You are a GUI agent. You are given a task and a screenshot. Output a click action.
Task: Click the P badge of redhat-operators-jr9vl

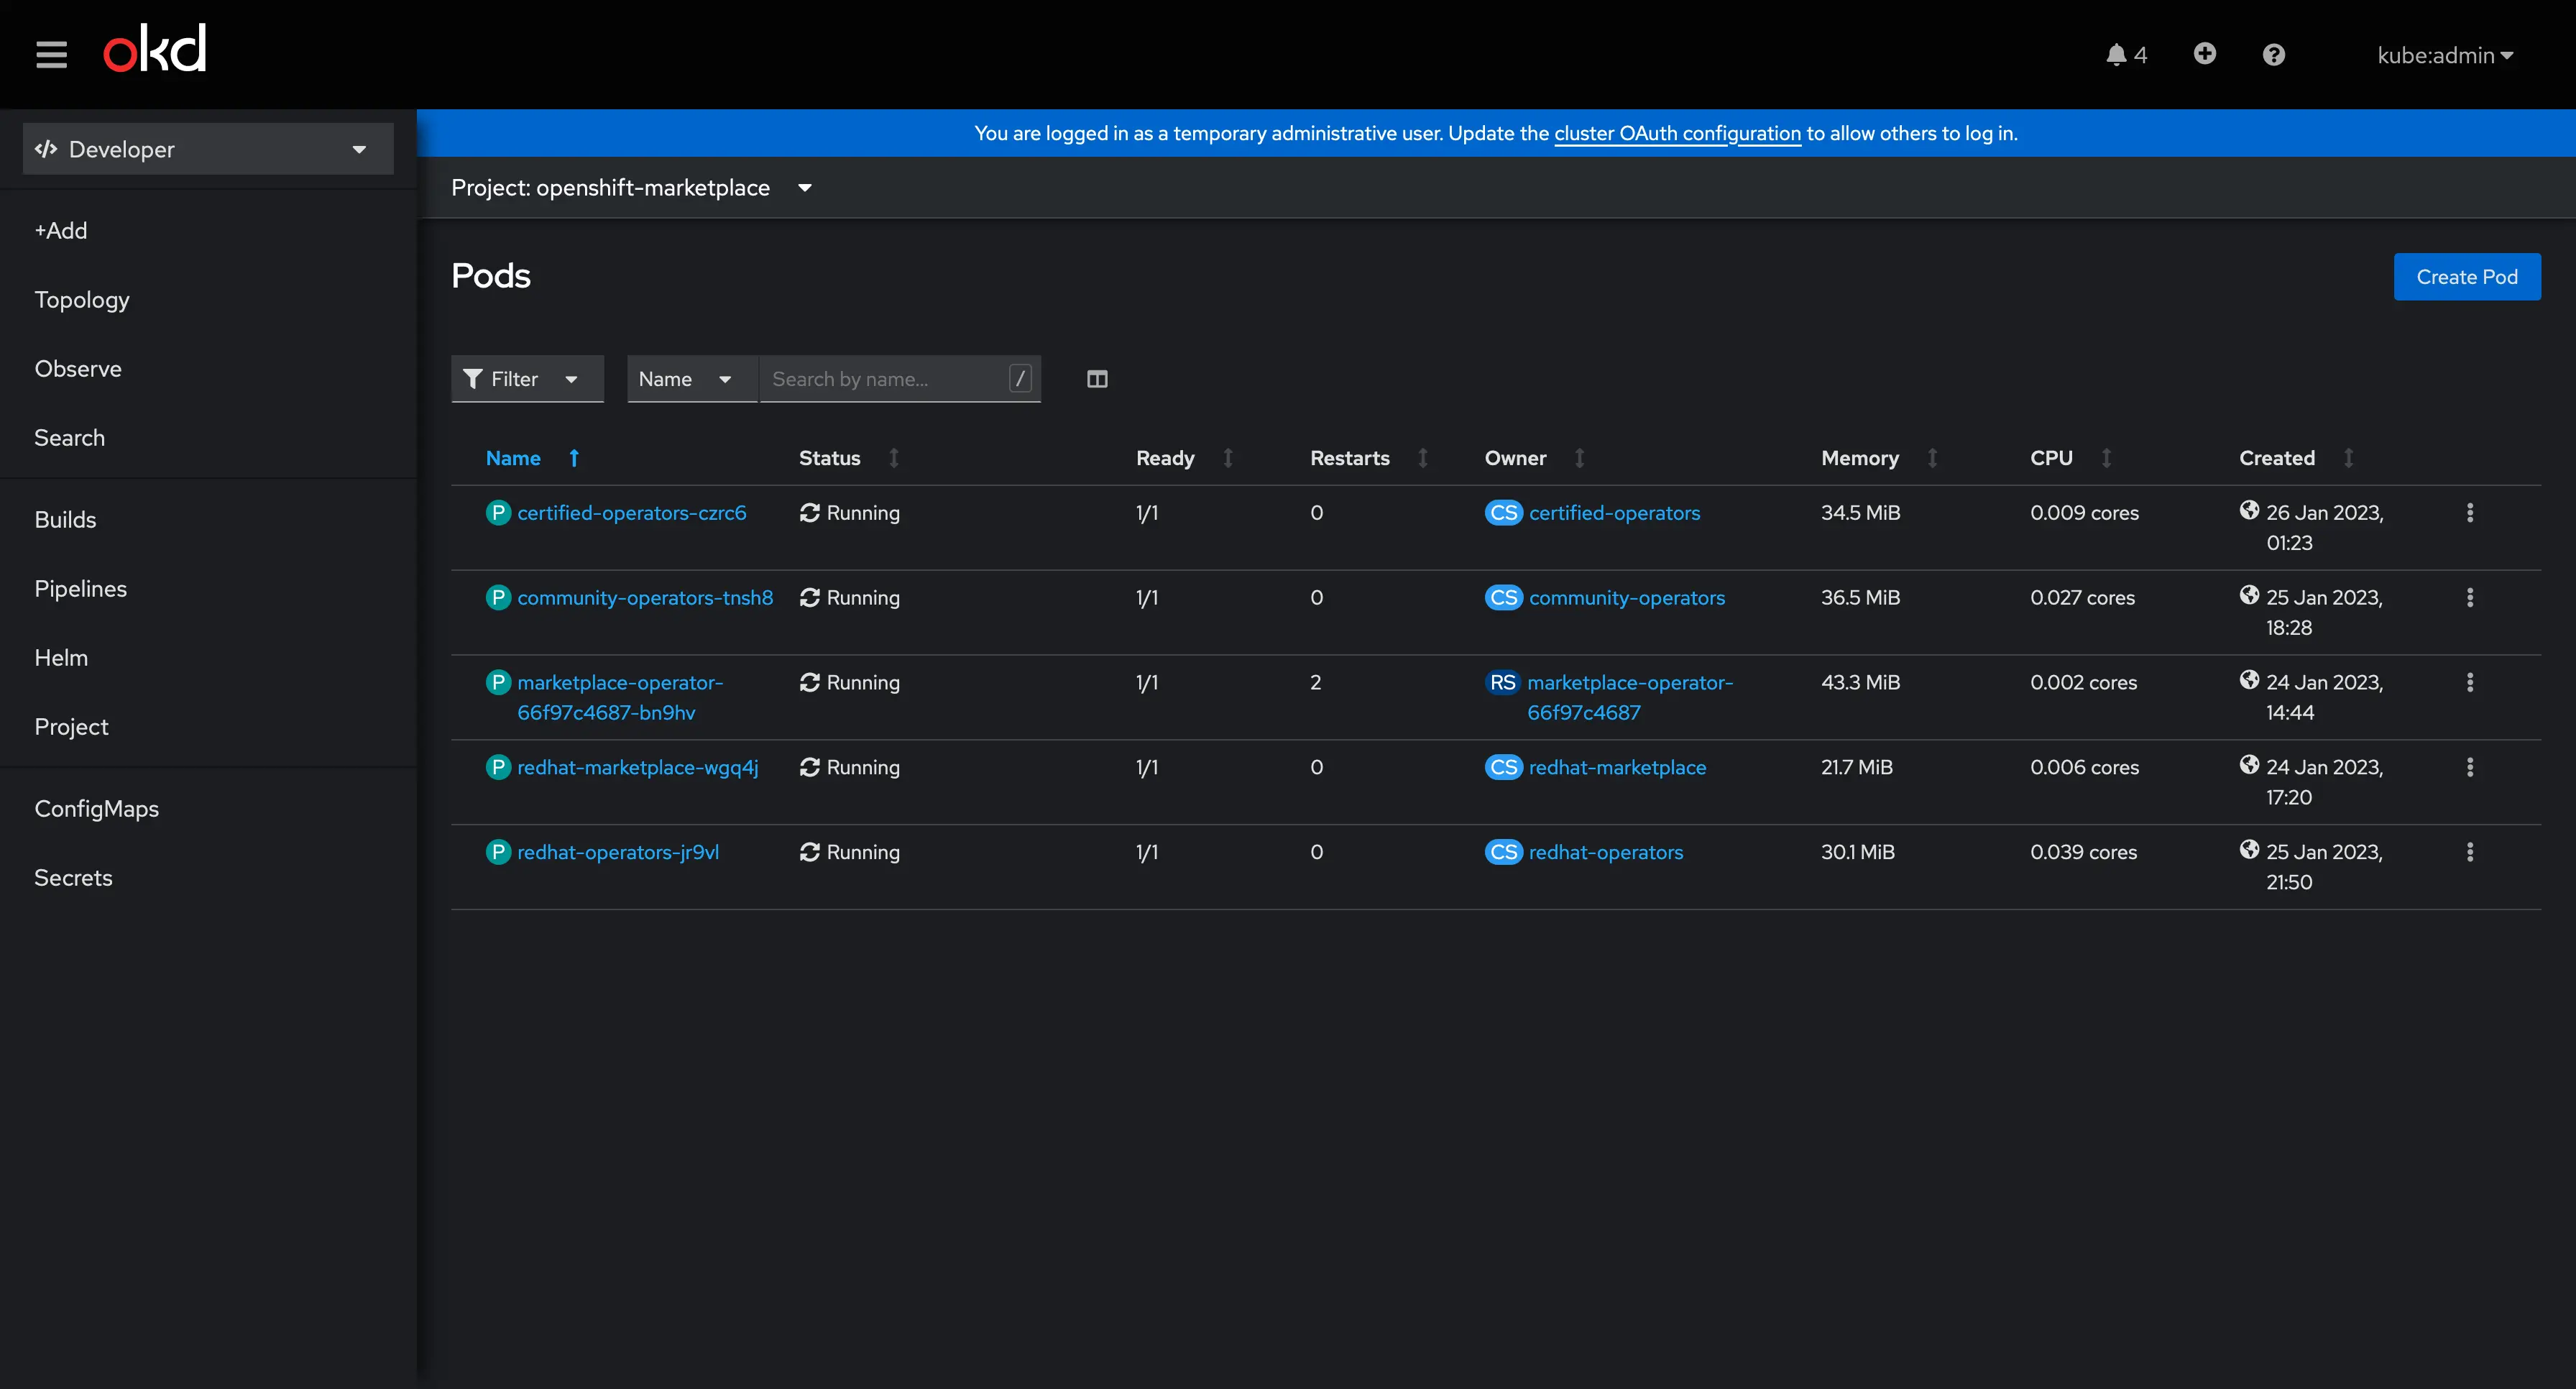pyautogui.click(x=498, y=852)
